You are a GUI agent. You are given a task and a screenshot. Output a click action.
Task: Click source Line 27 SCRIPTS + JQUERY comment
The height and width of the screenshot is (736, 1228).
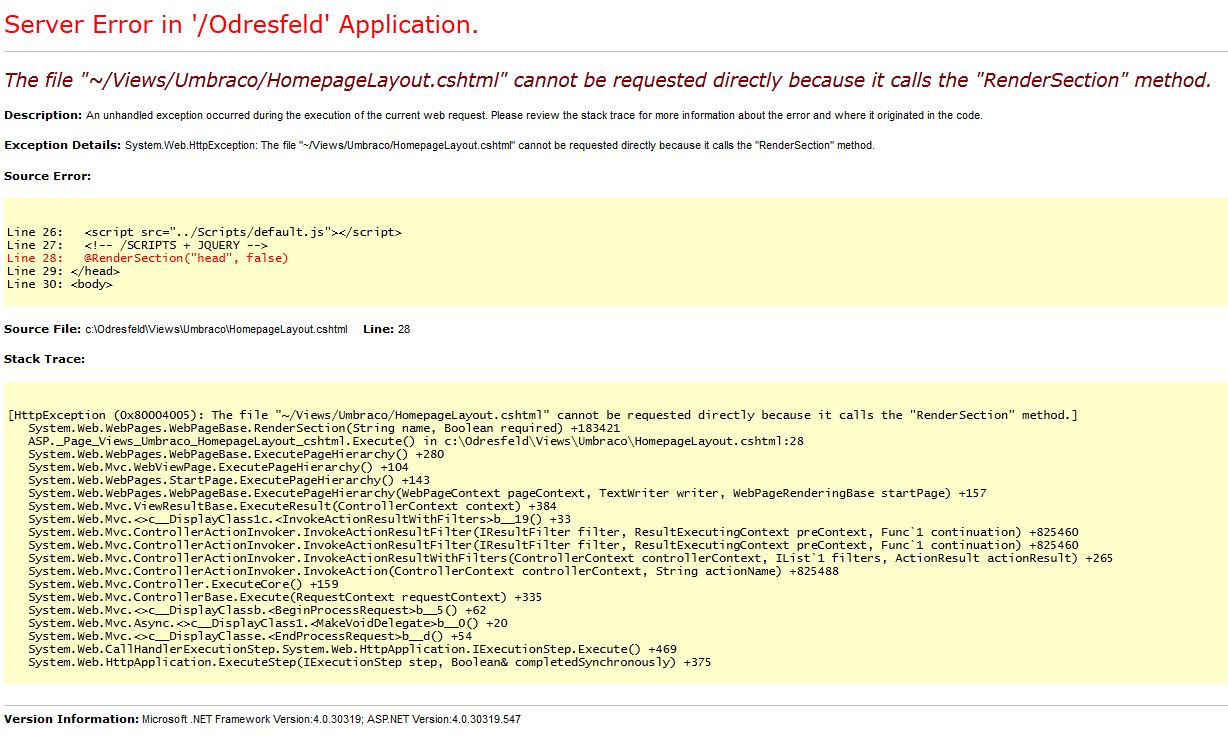[x=137, y=245]
